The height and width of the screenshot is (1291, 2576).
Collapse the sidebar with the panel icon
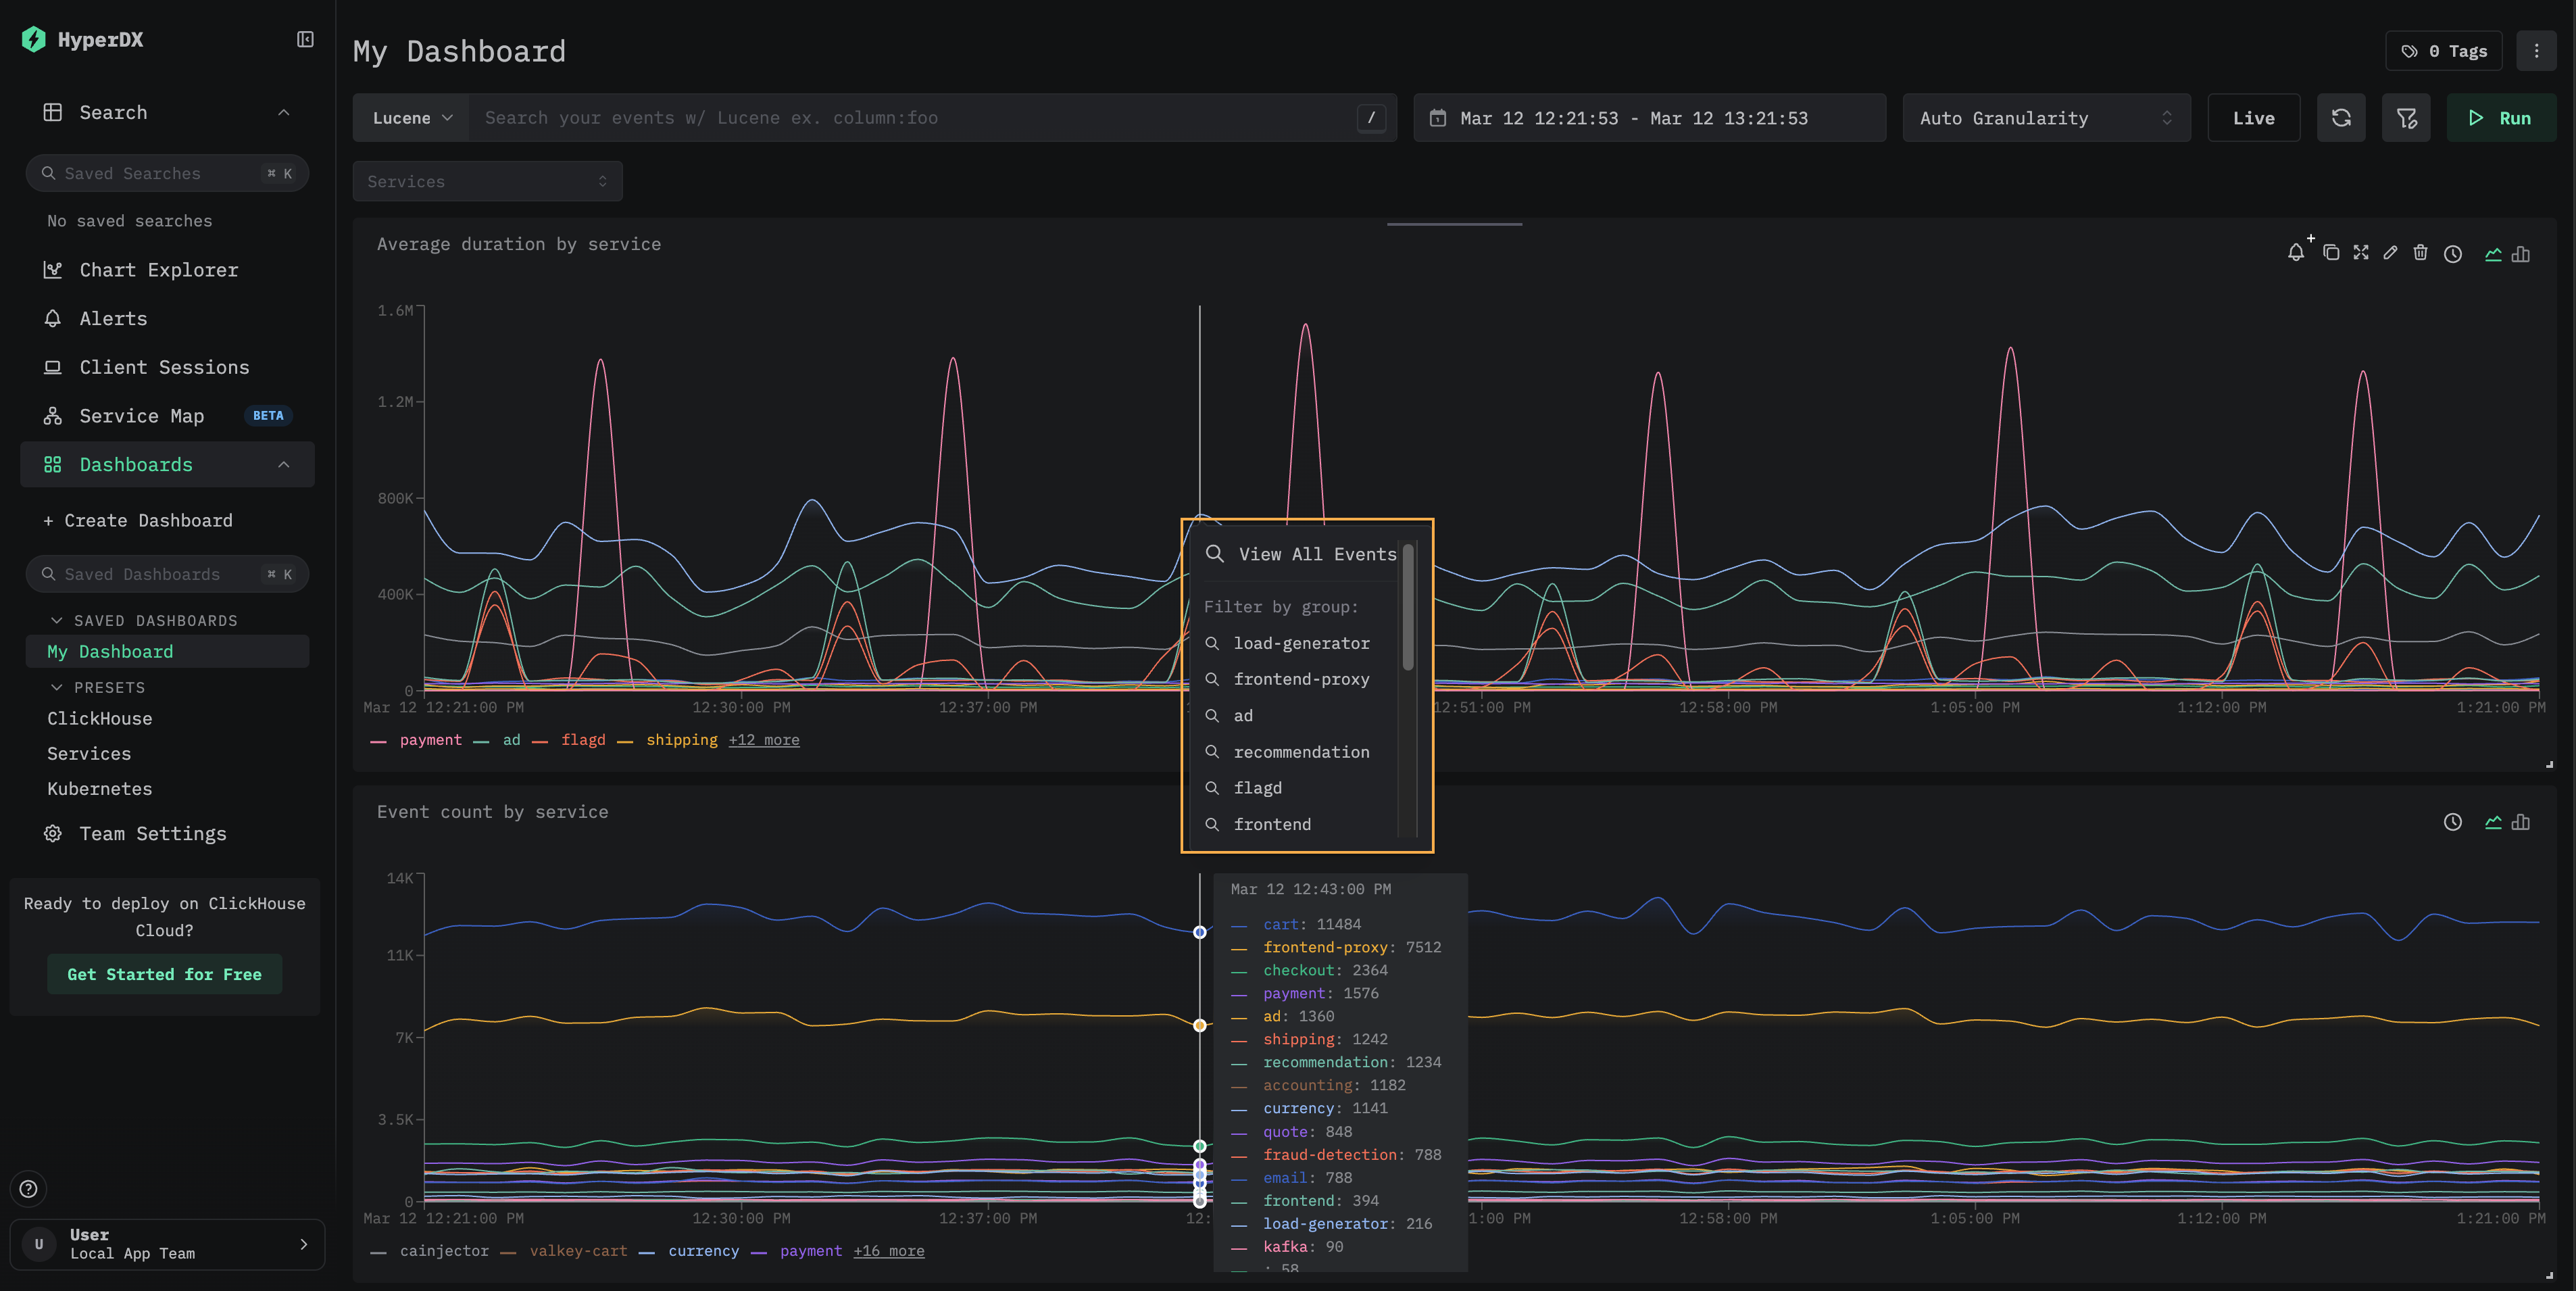coord(305,39)
